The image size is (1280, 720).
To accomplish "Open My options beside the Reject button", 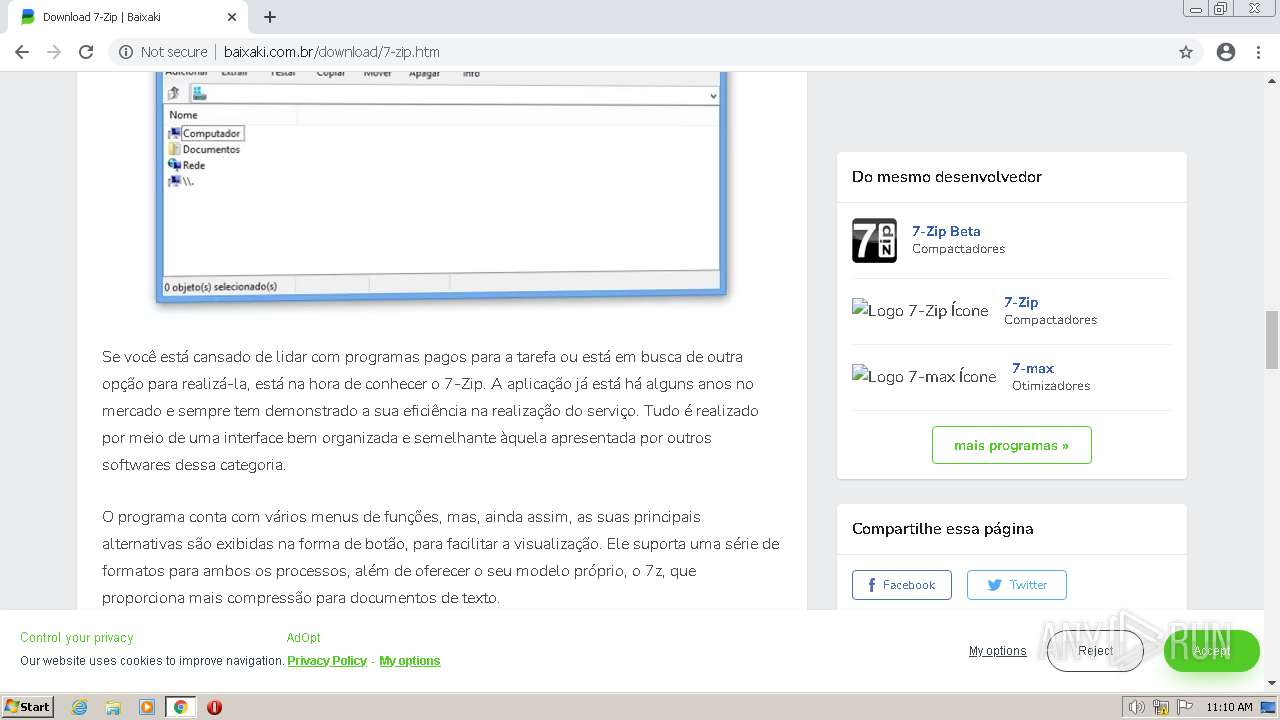I will (x=997, y=651).
